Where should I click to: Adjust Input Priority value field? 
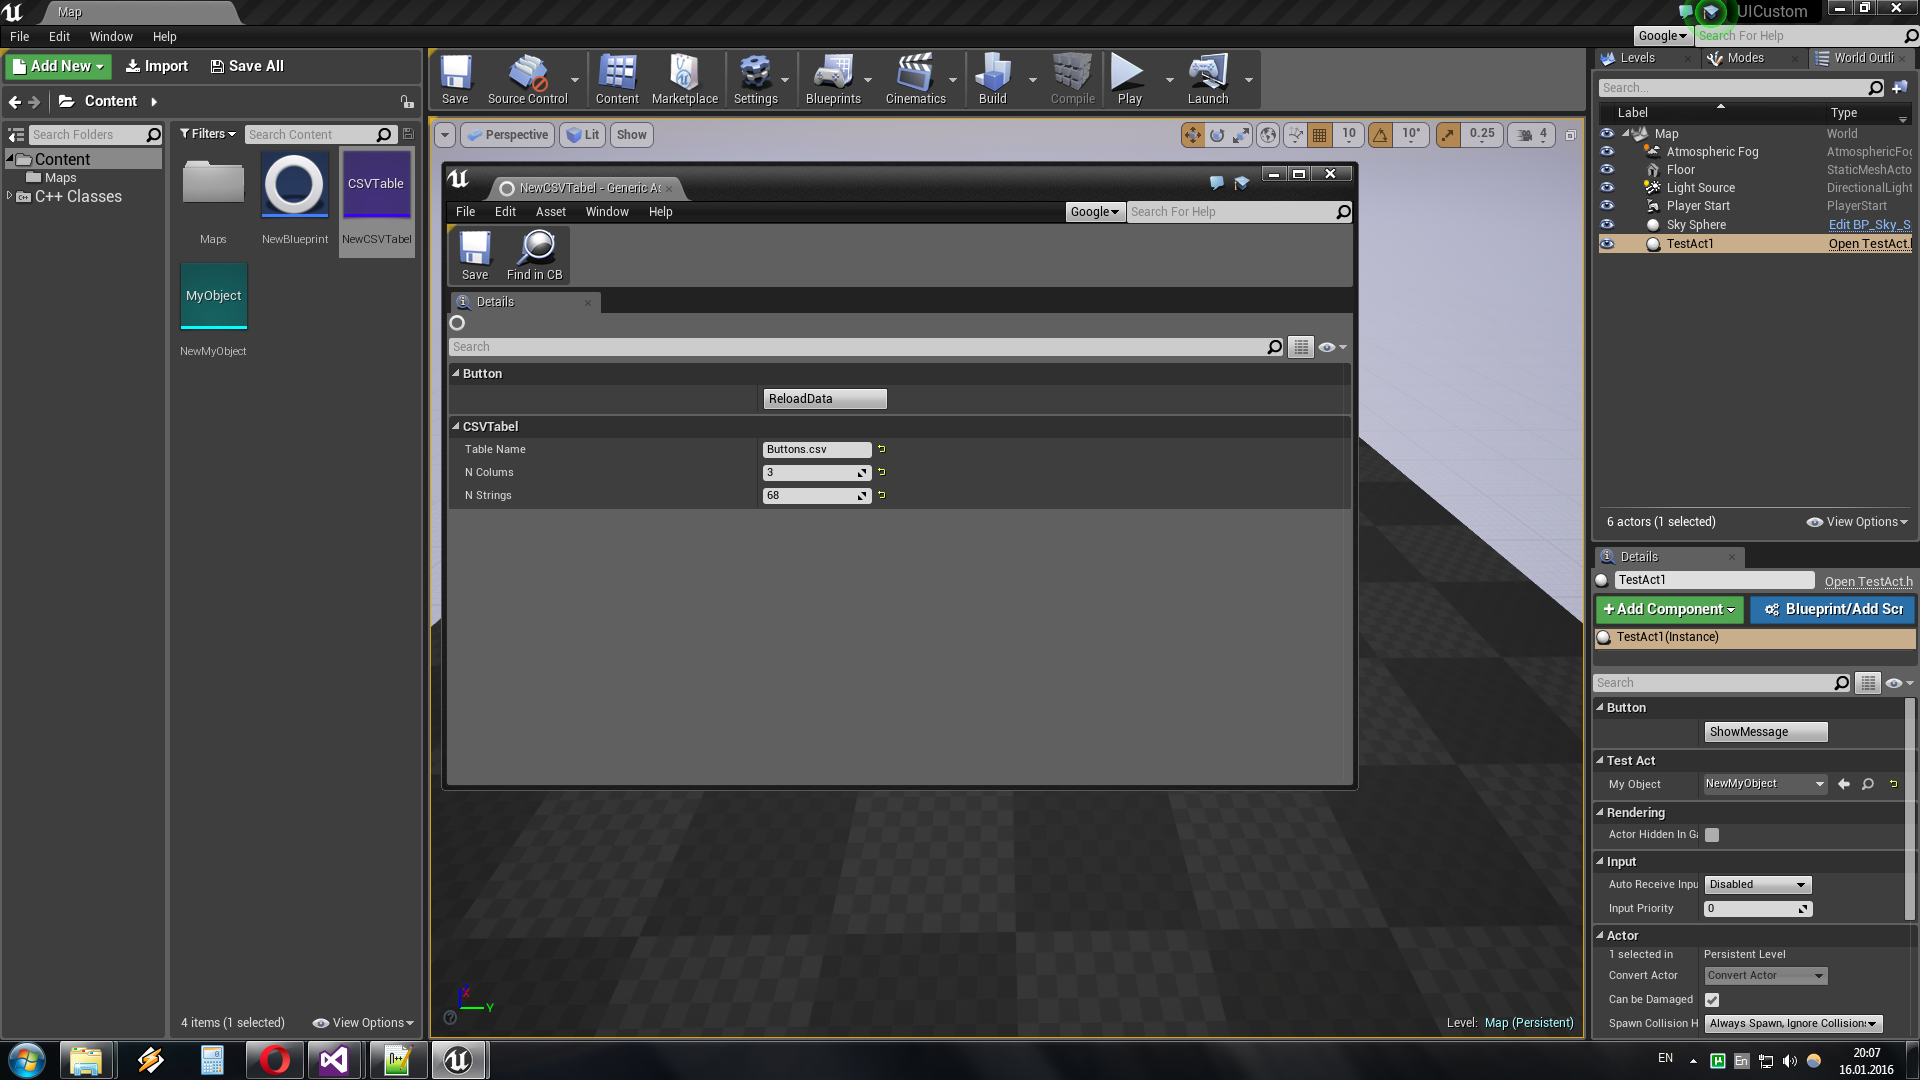[x=1758, y=909]
